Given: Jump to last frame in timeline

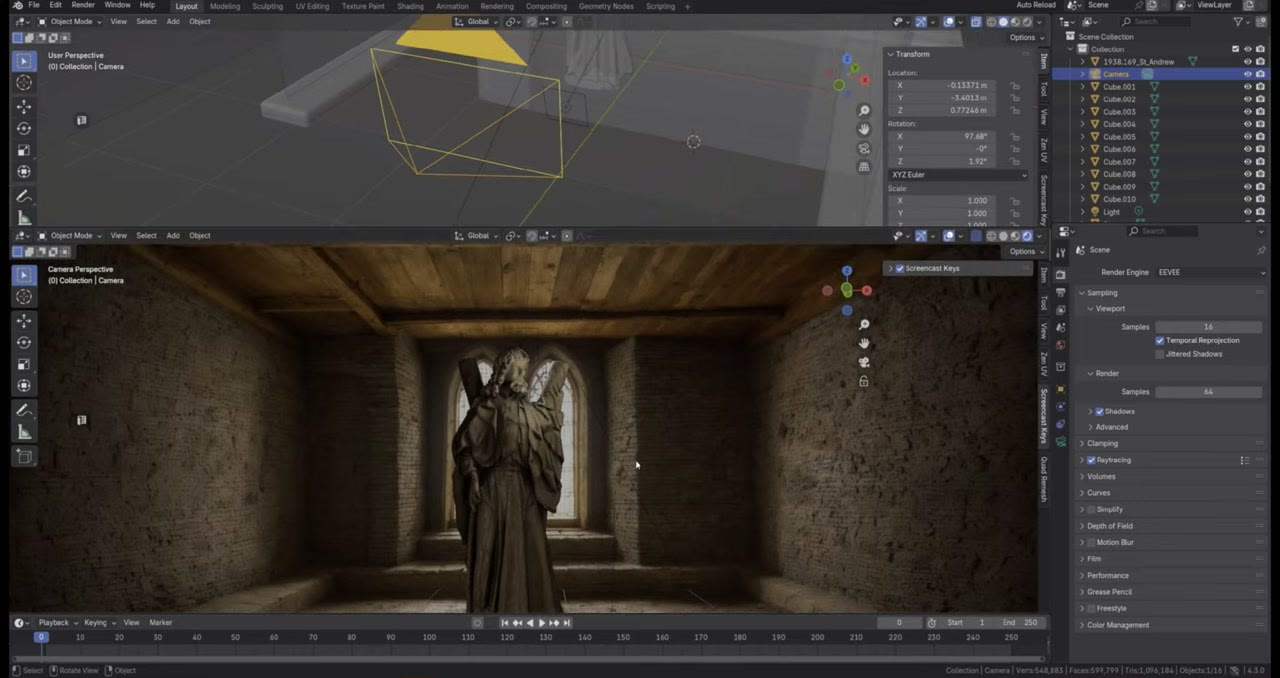Looking at the screenshot, I should pos(567,623).
